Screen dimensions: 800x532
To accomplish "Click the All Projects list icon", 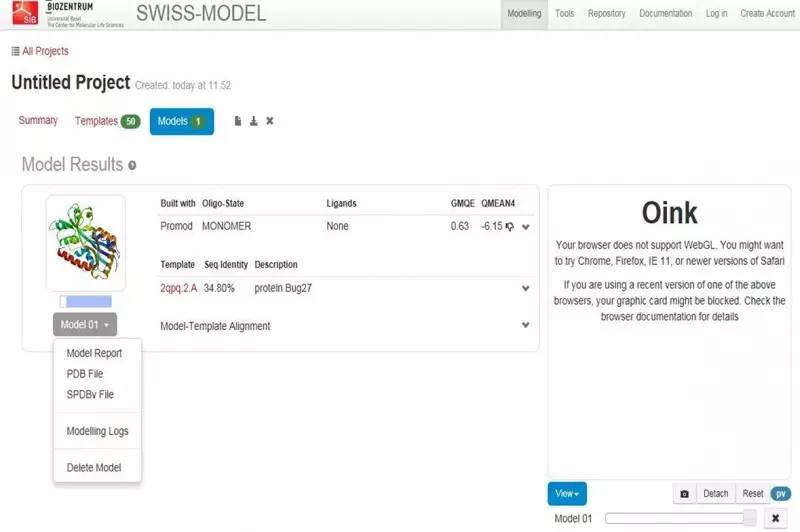I will coord(15,51).
